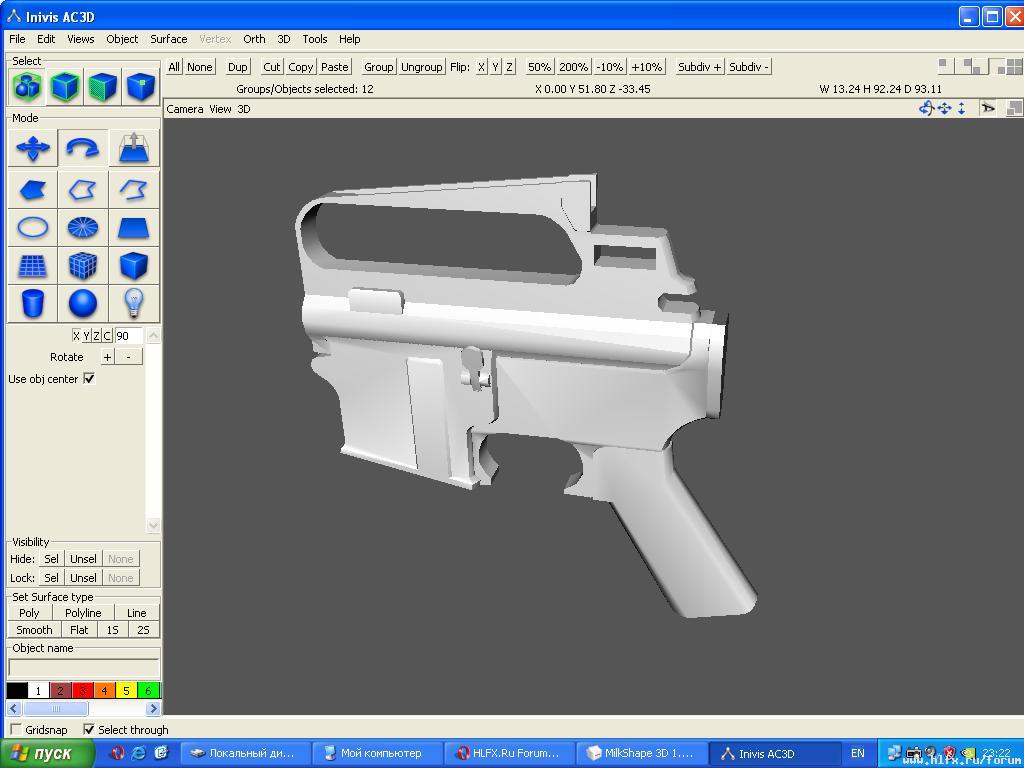This screenshot has width=1024, height=768.
Task: Pick the Sphere primitive tool
Action: click(83, 303)
